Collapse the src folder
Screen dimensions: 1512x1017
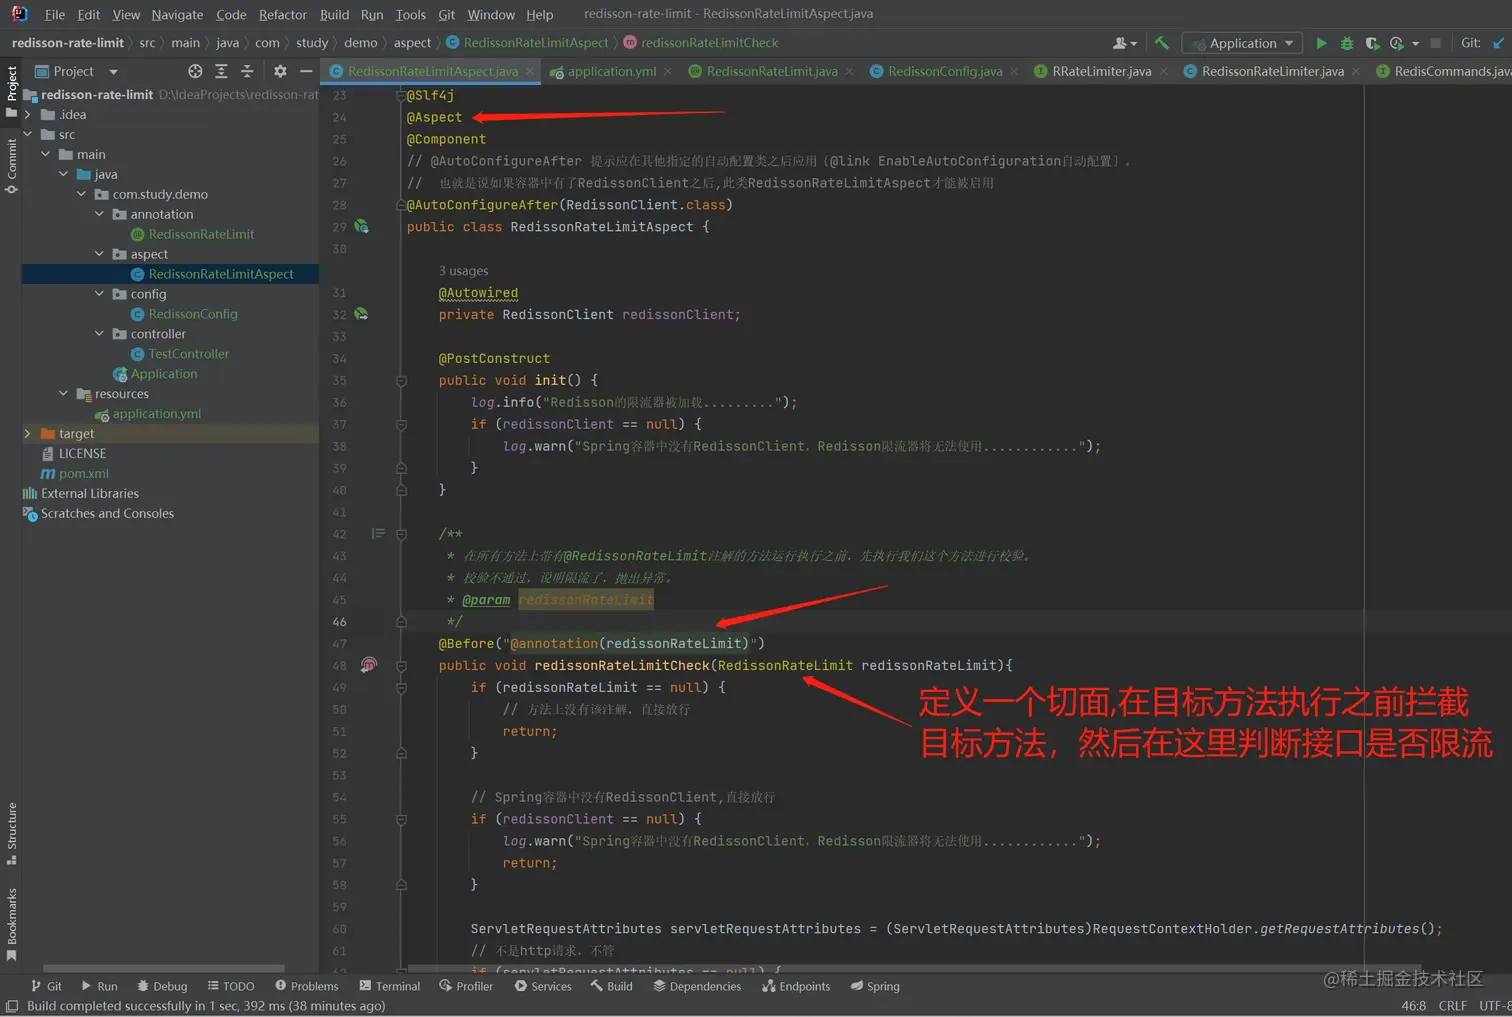[28, 134]
